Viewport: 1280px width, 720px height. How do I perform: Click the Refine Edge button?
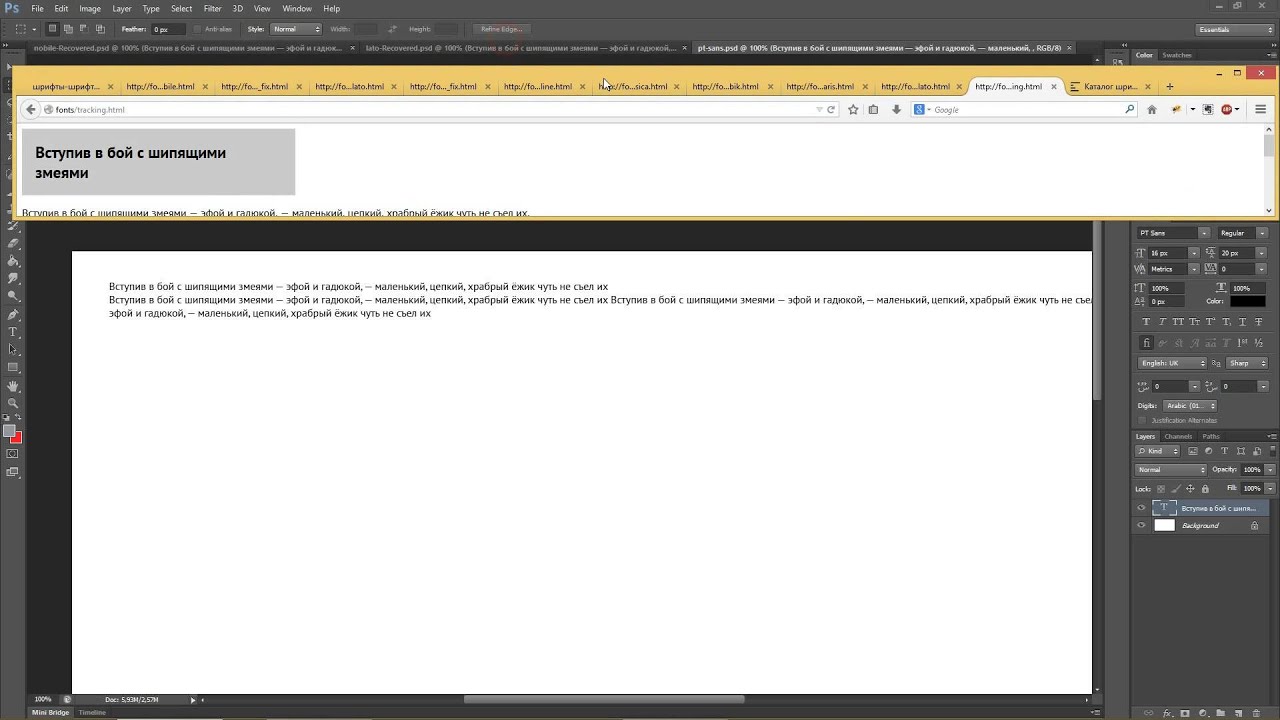tap(501, 29)
